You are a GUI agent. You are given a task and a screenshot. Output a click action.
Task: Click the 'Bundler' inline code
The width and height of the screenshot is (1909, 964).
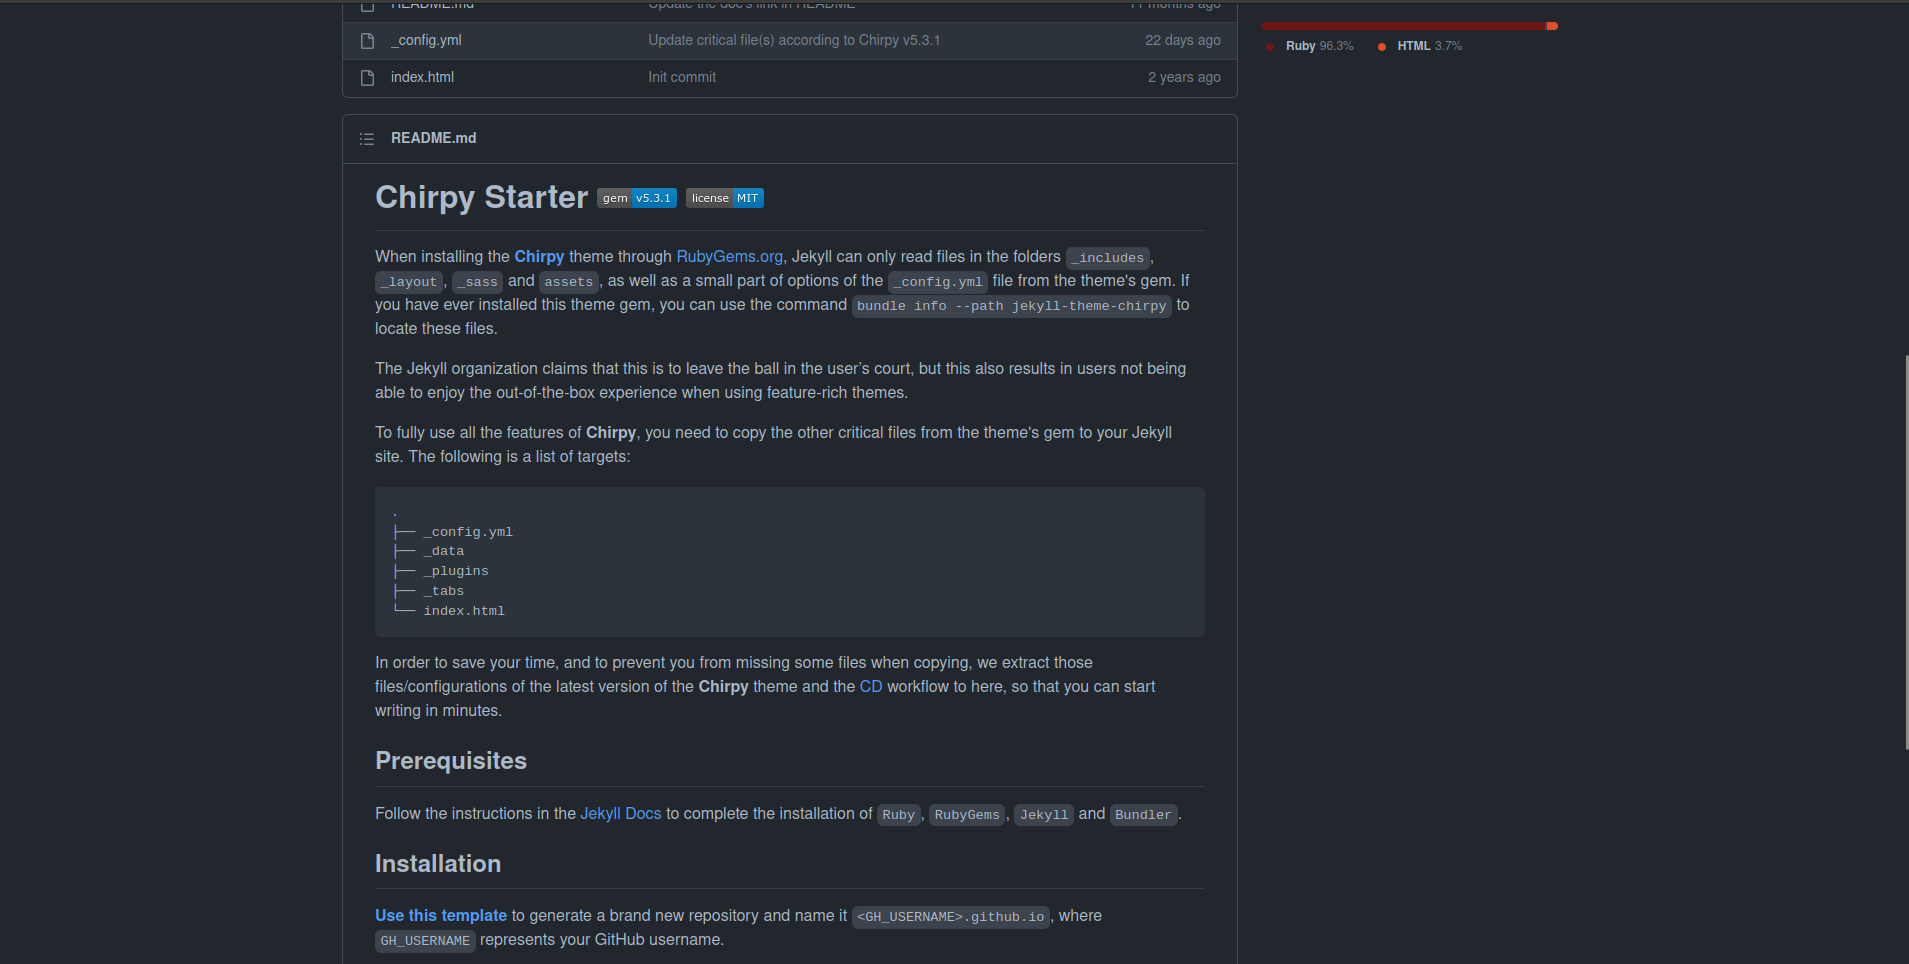[1143, 815]
